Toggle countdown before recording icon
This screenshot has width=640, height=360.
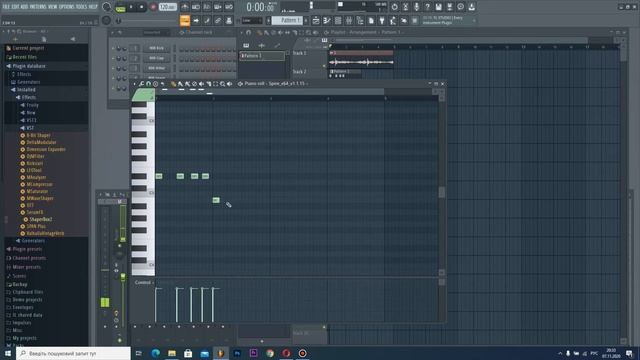[207, 7]
